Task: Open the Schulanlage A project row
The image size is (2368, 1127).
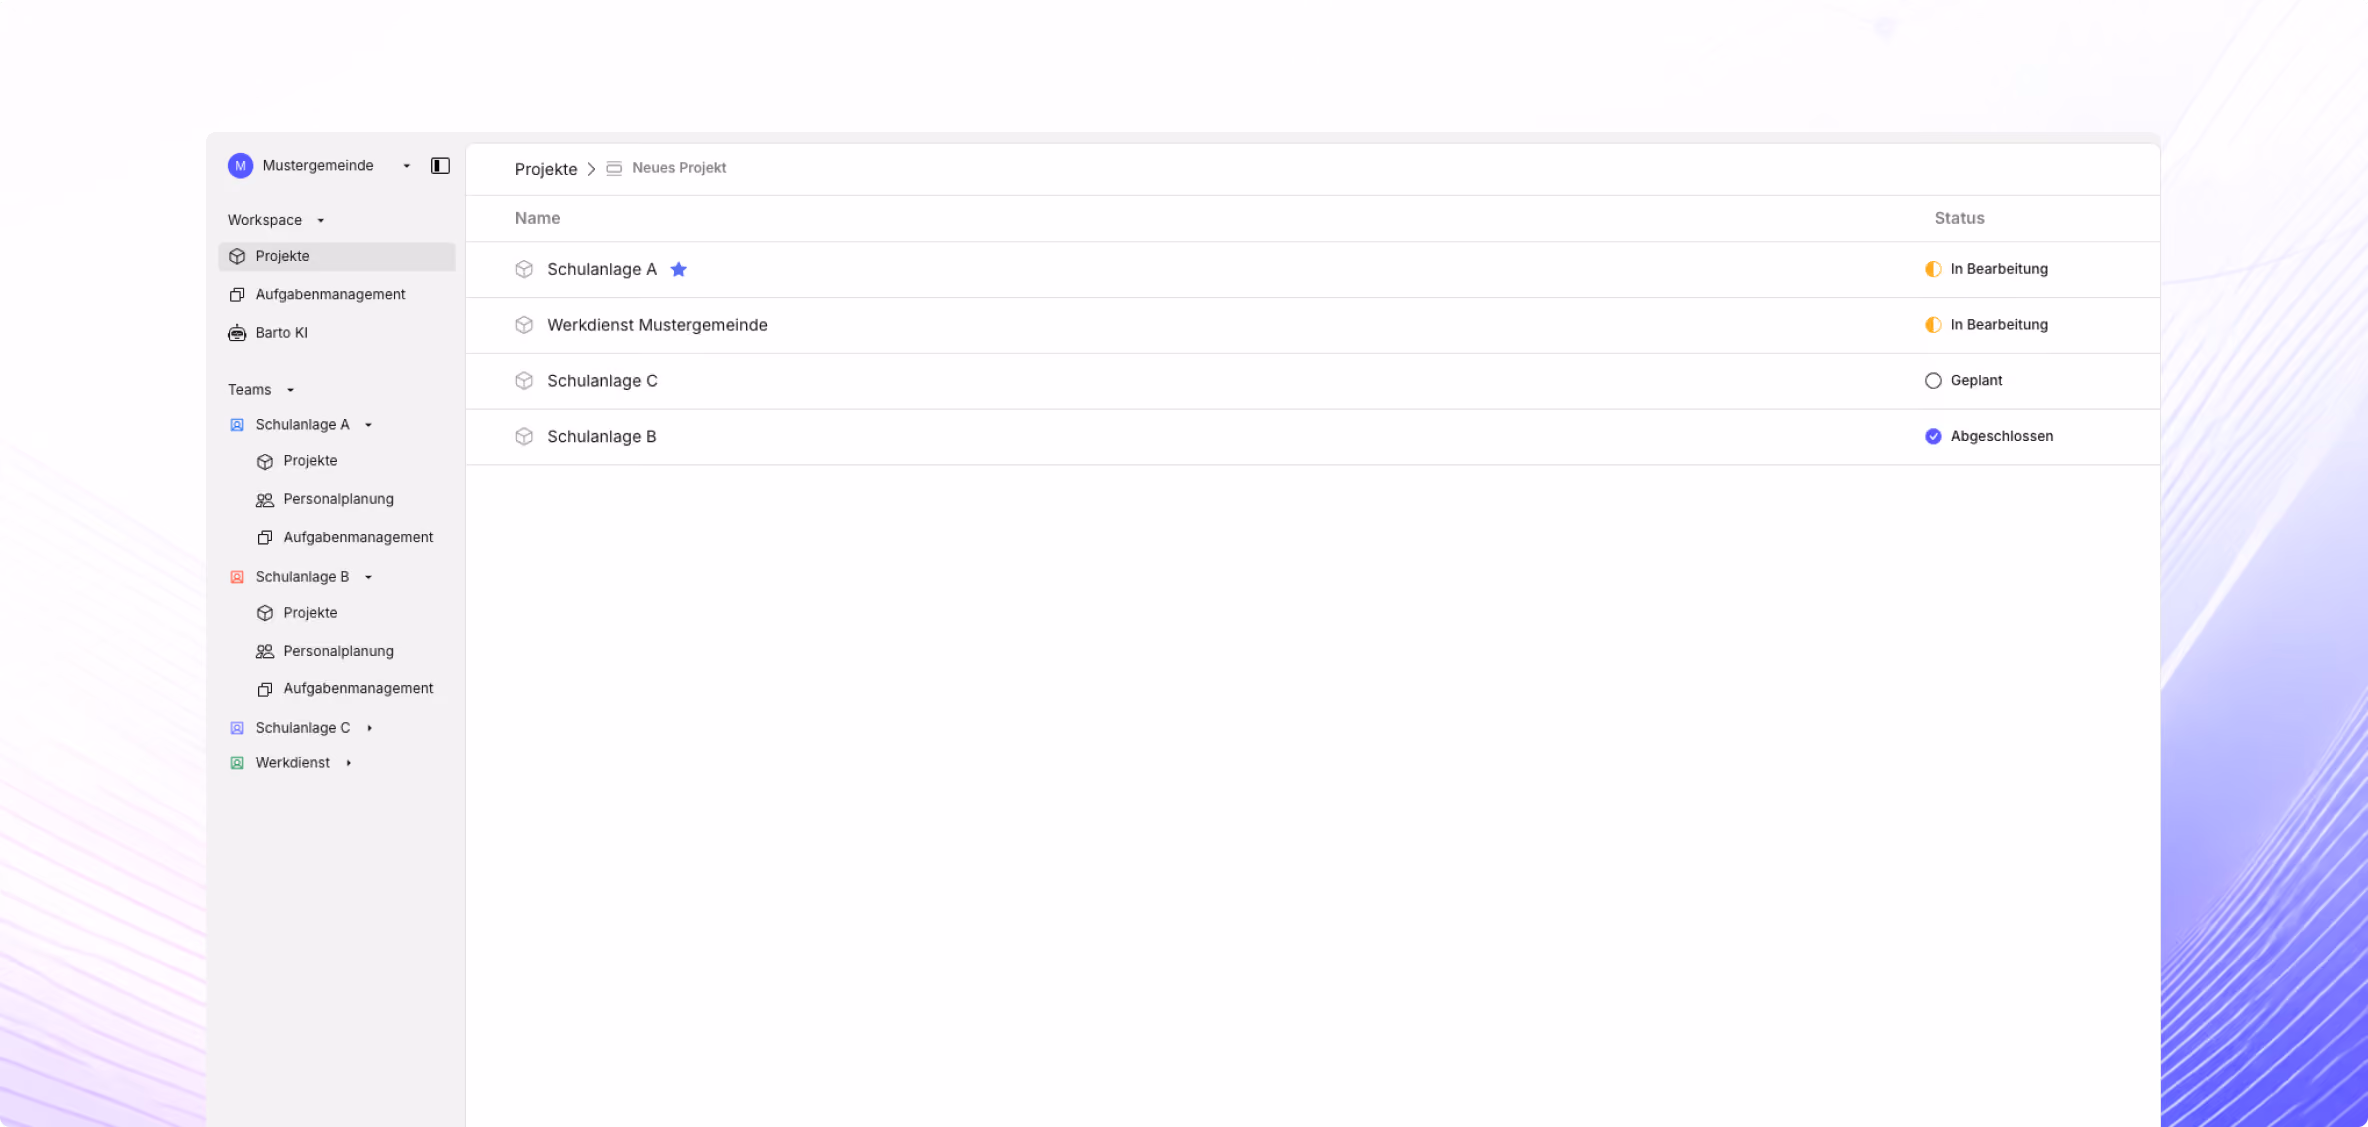Action: point(1312,269)
